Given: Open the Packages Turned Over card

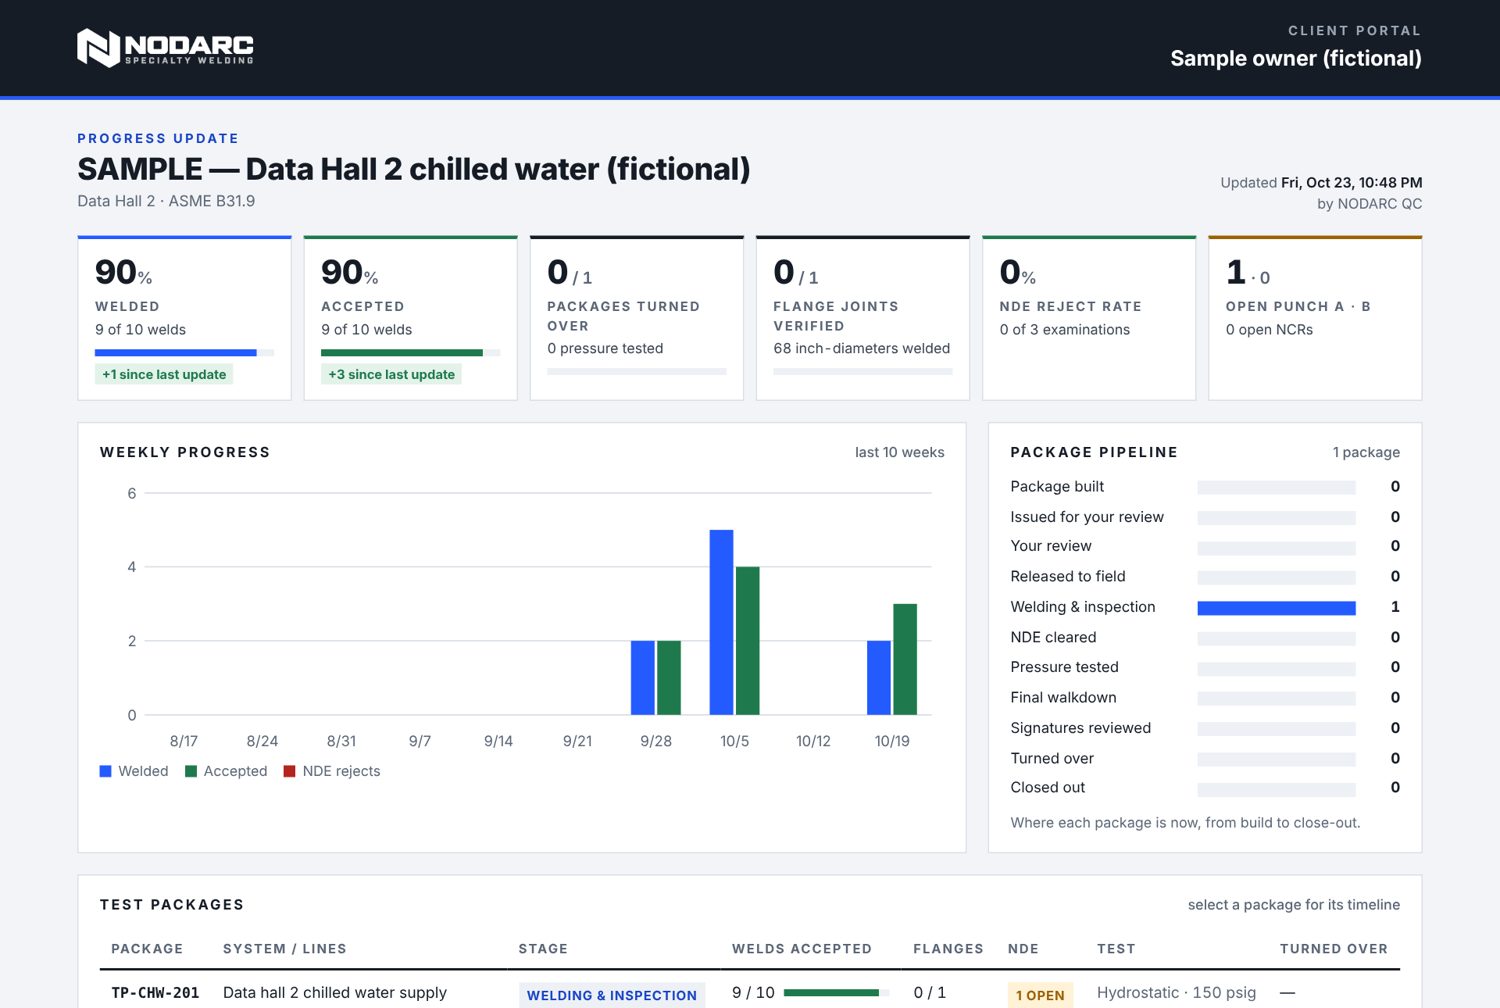Looking at the screenshot, I should pyautogui.click(x=637, y=318).
